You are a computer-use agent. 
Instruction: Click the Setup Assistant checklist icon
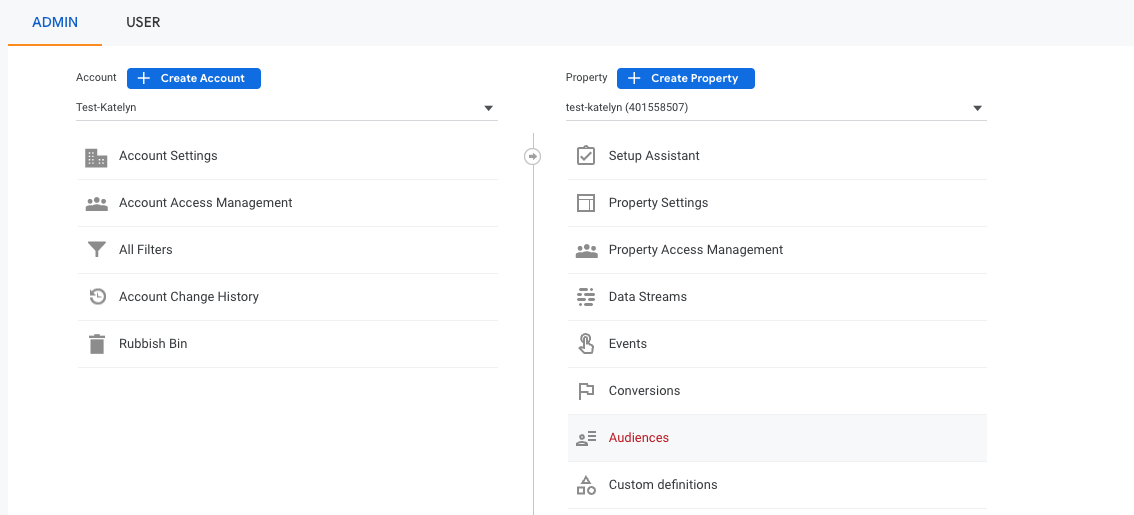point(586,156)
